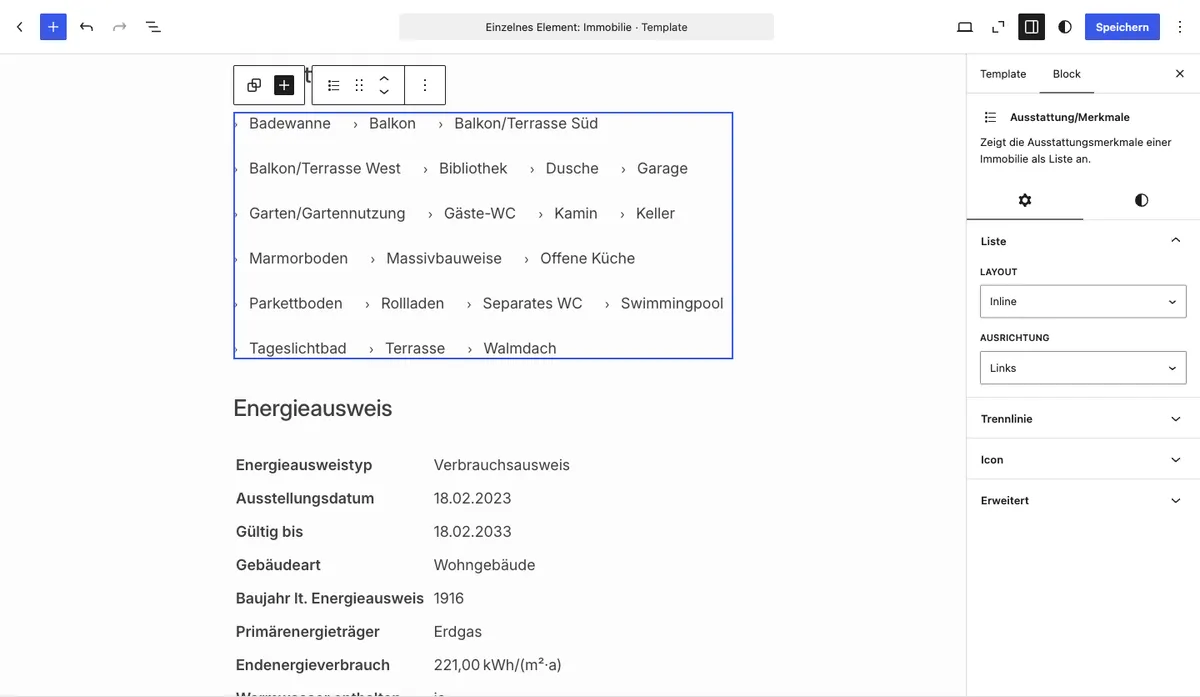Save the template with Speichern
This screenshot has height=697, width=1200.
tap(1122, 27)
